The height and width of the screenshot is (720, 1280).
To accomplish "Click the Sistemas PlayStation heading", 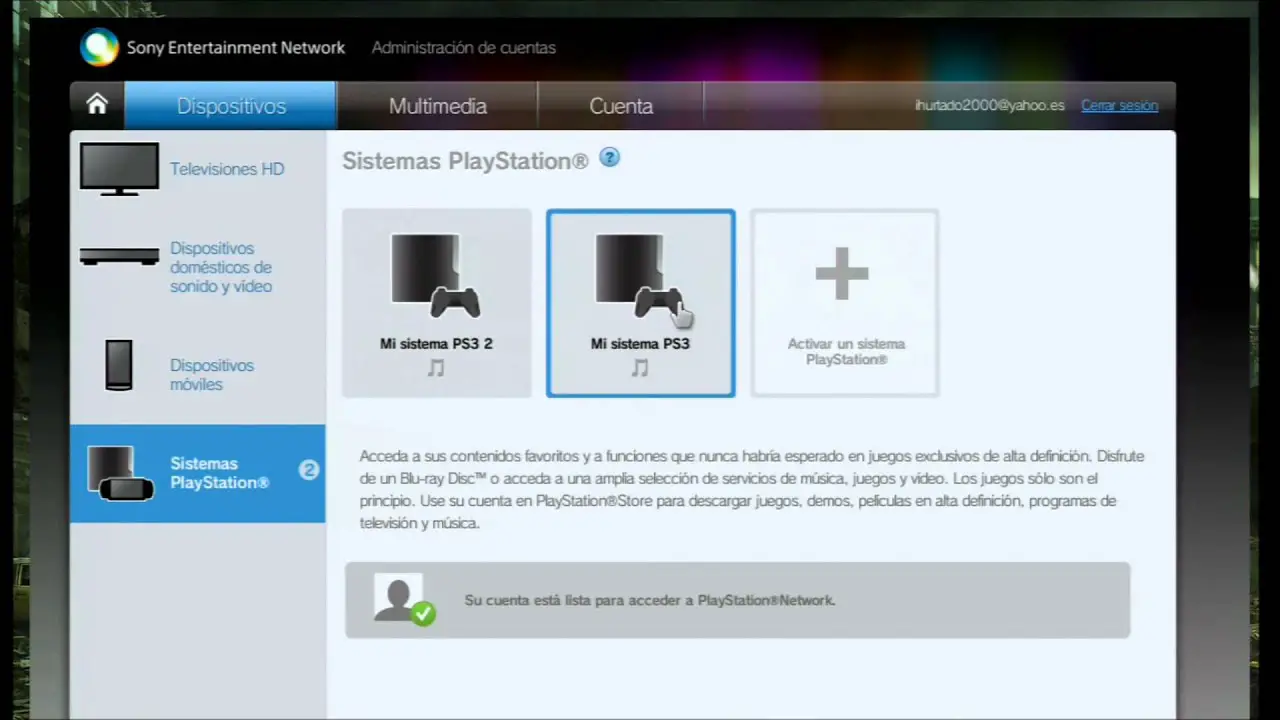I will tap(465, 161).
